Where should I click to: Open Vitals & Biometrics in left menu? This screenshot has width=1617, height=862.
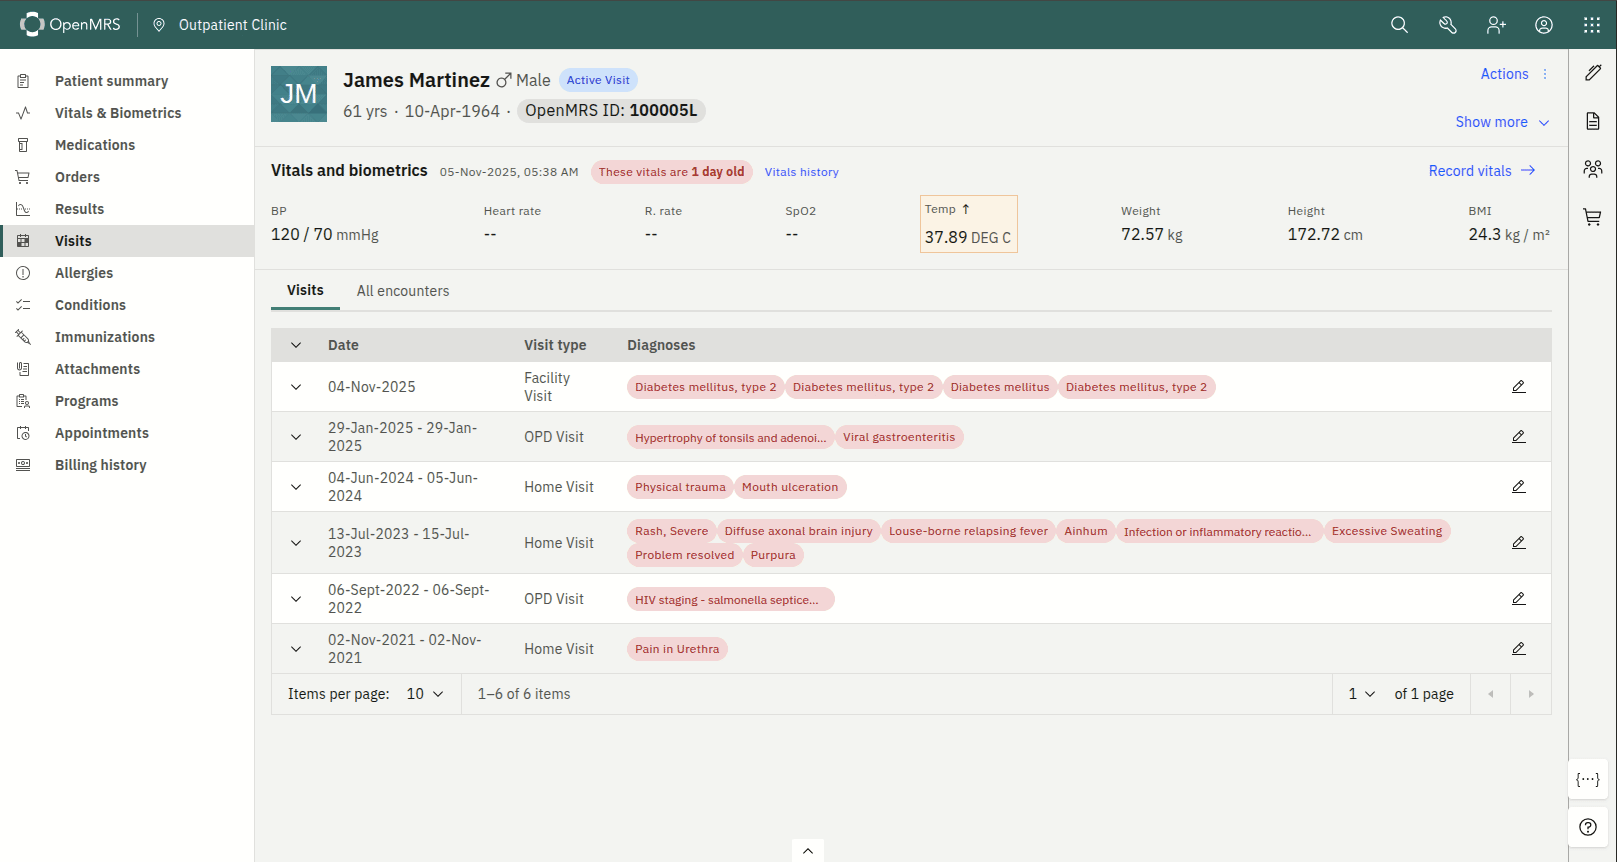(118, 113)
